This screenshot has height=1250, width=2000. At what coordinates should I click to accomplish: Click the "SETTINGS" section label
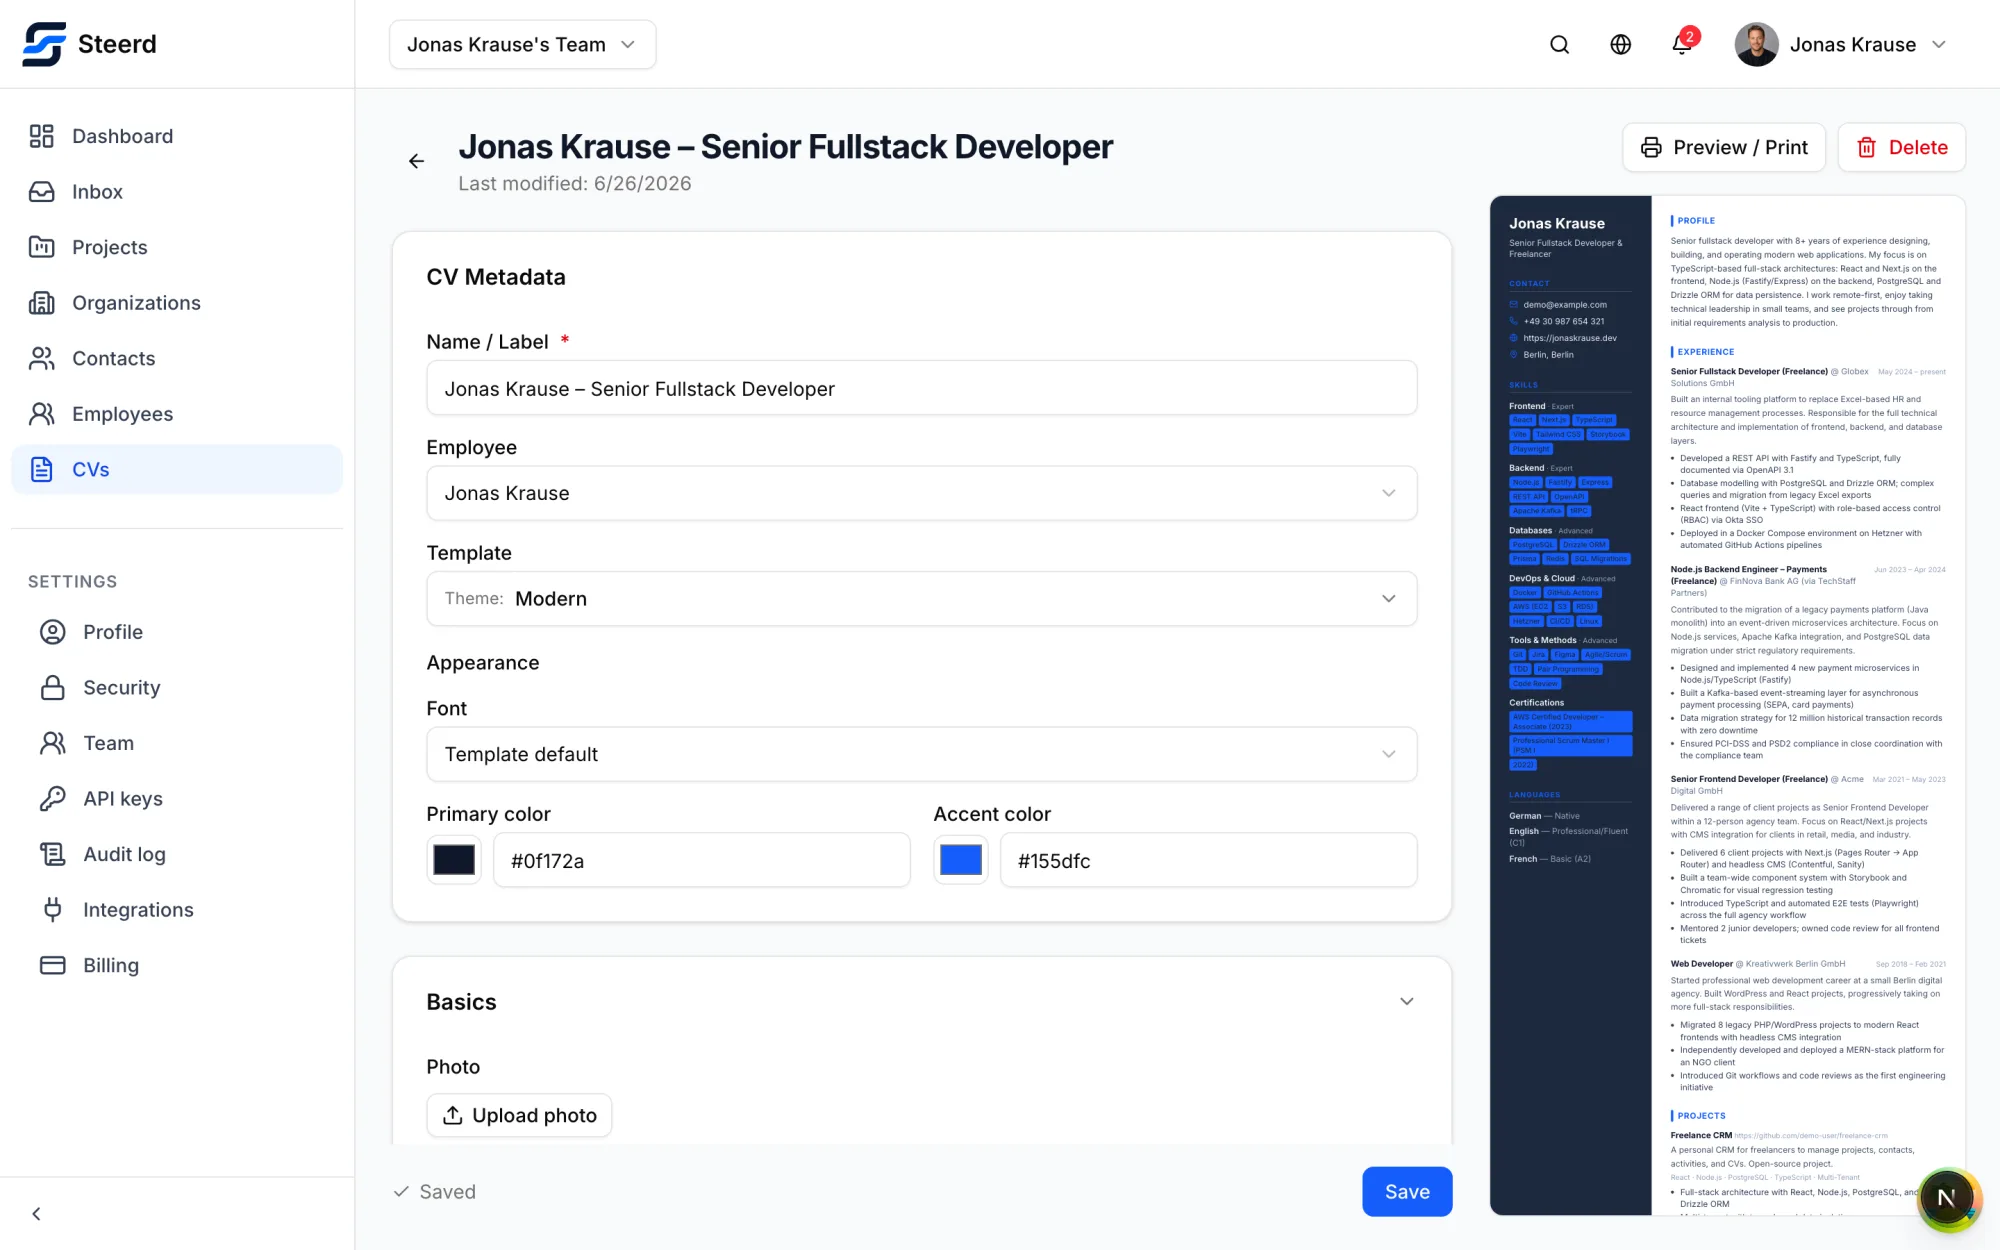tap(72, 582)
